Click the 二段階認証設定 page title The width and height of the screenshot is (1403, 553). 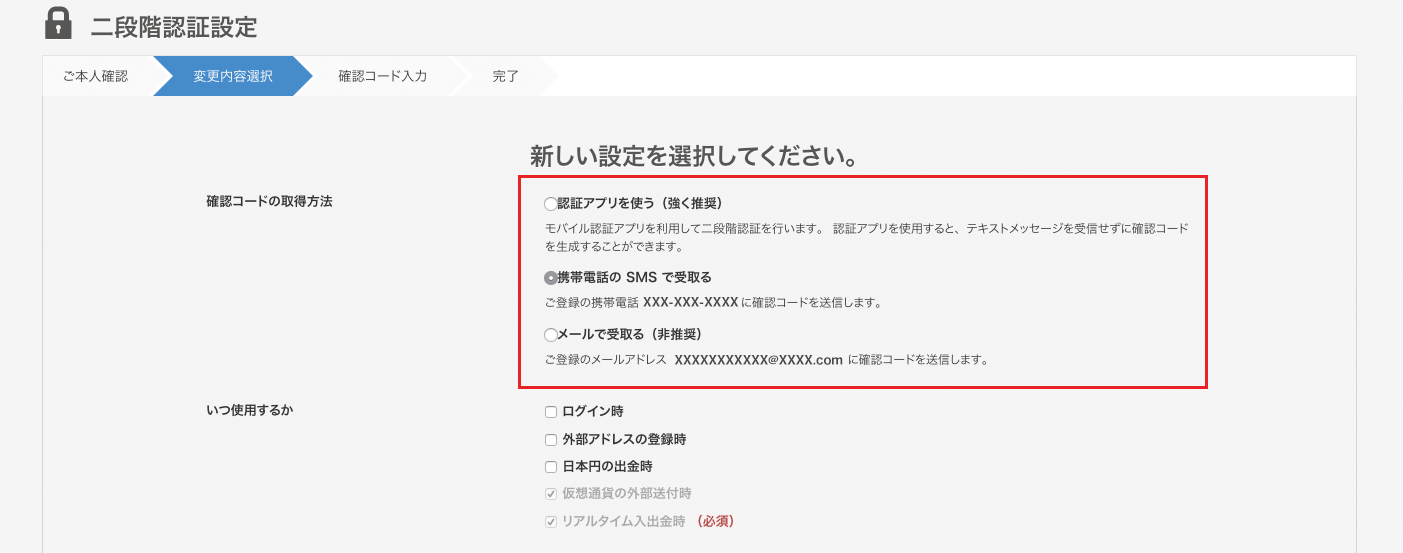[x=174, y=27]
